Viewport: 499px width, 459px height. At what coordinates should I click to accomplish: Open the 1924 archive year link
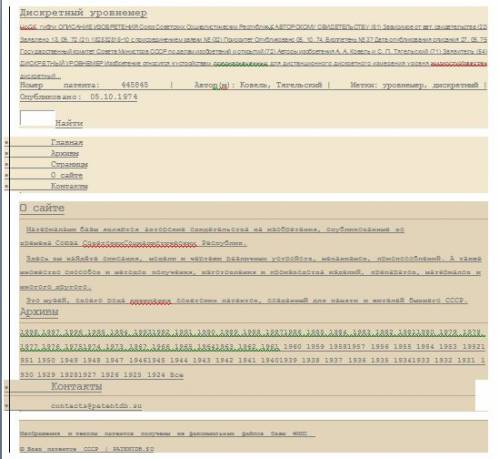156,375
